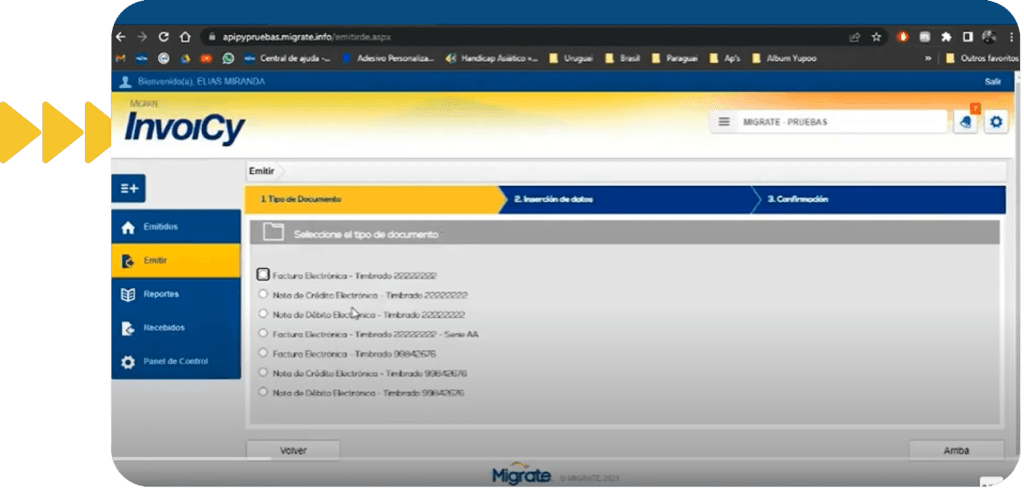Viewport: 1024px width, 494px height.
Task: Open the Google Drive bookmark icon
Action: (x=185, y=58)
